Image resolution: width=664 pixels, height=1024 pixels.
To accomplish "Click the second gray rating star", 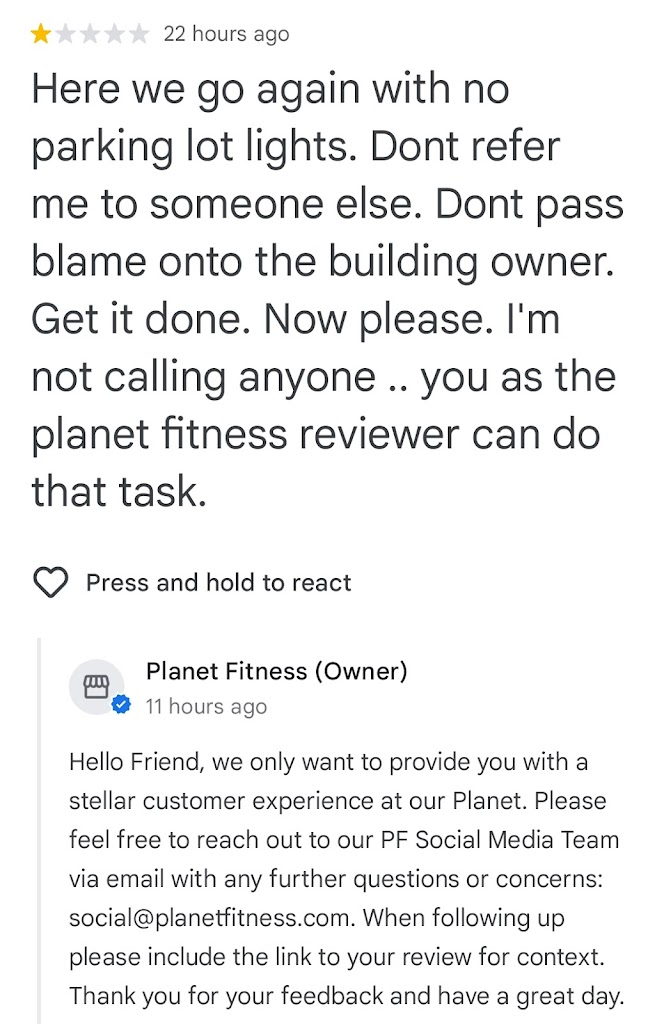I will [65, 35].
